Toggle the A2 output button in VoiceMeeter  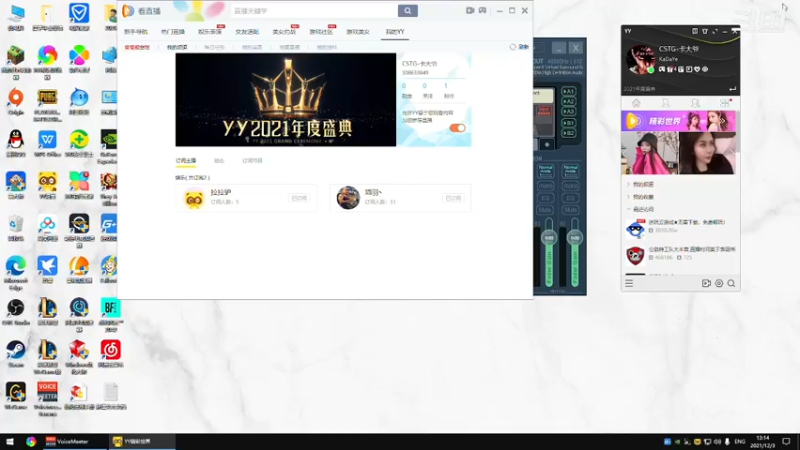click(x=568, y=102)
